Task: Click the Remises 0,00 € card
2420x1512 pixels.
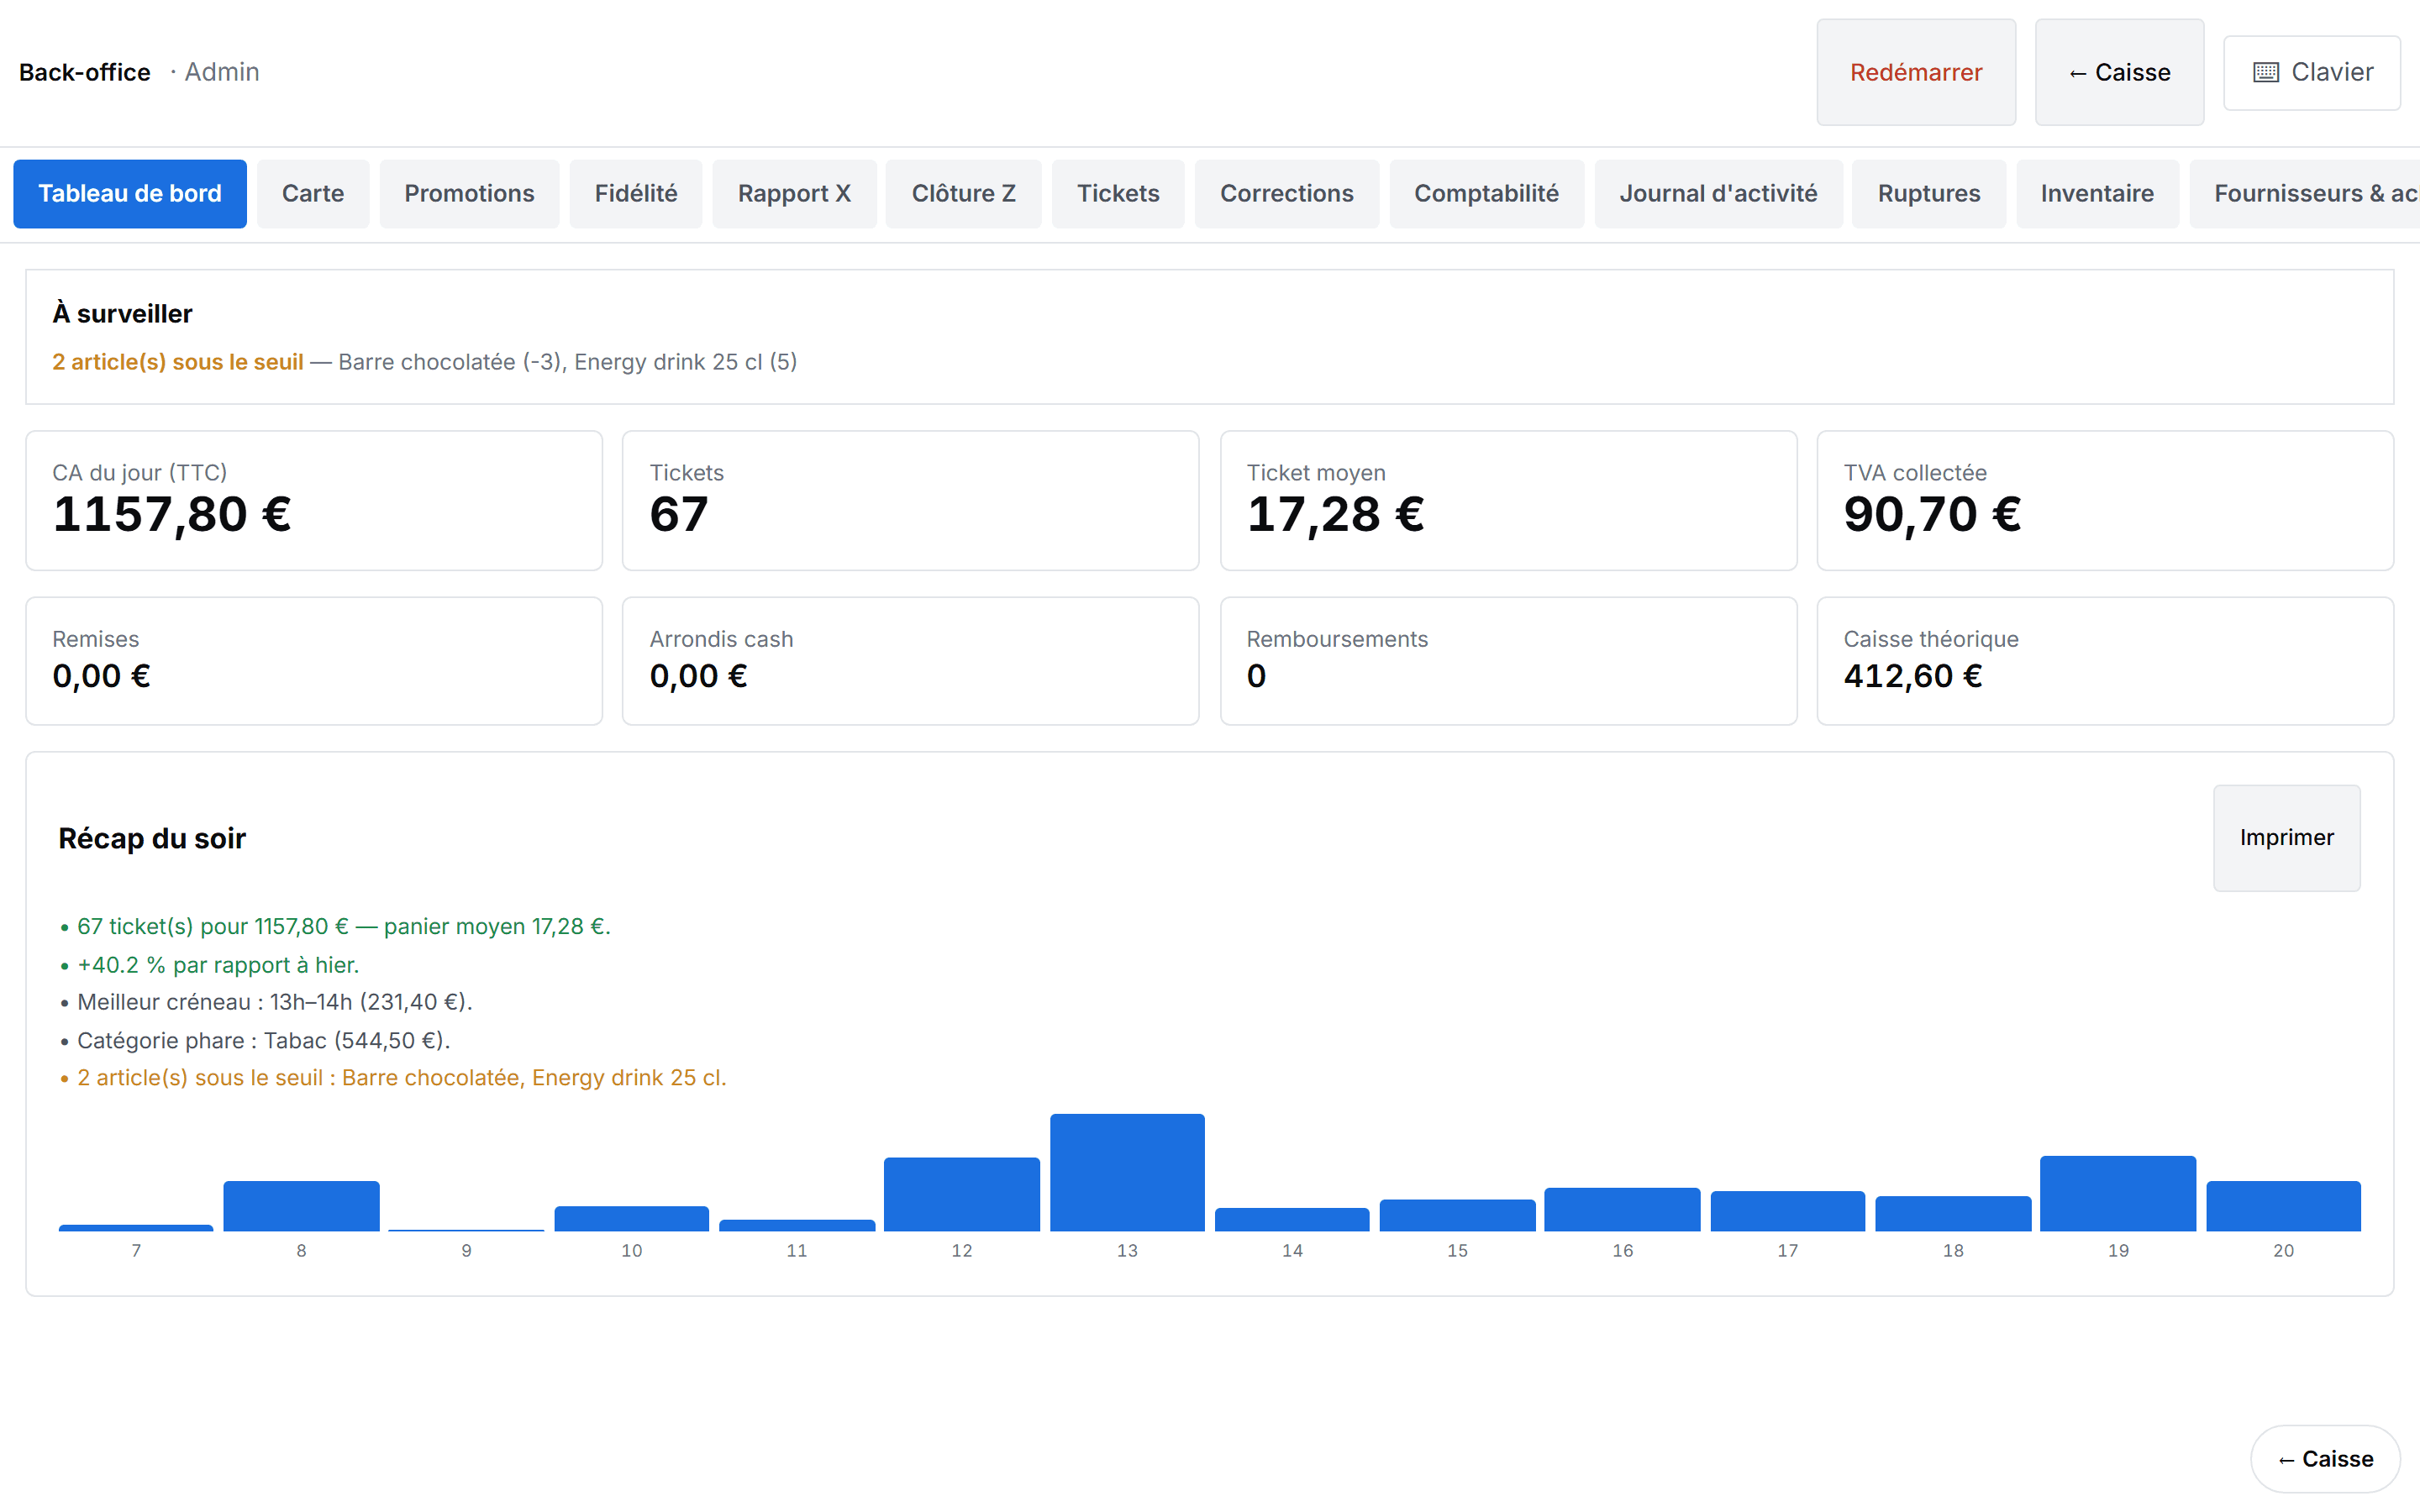Action: click(314, 661)
